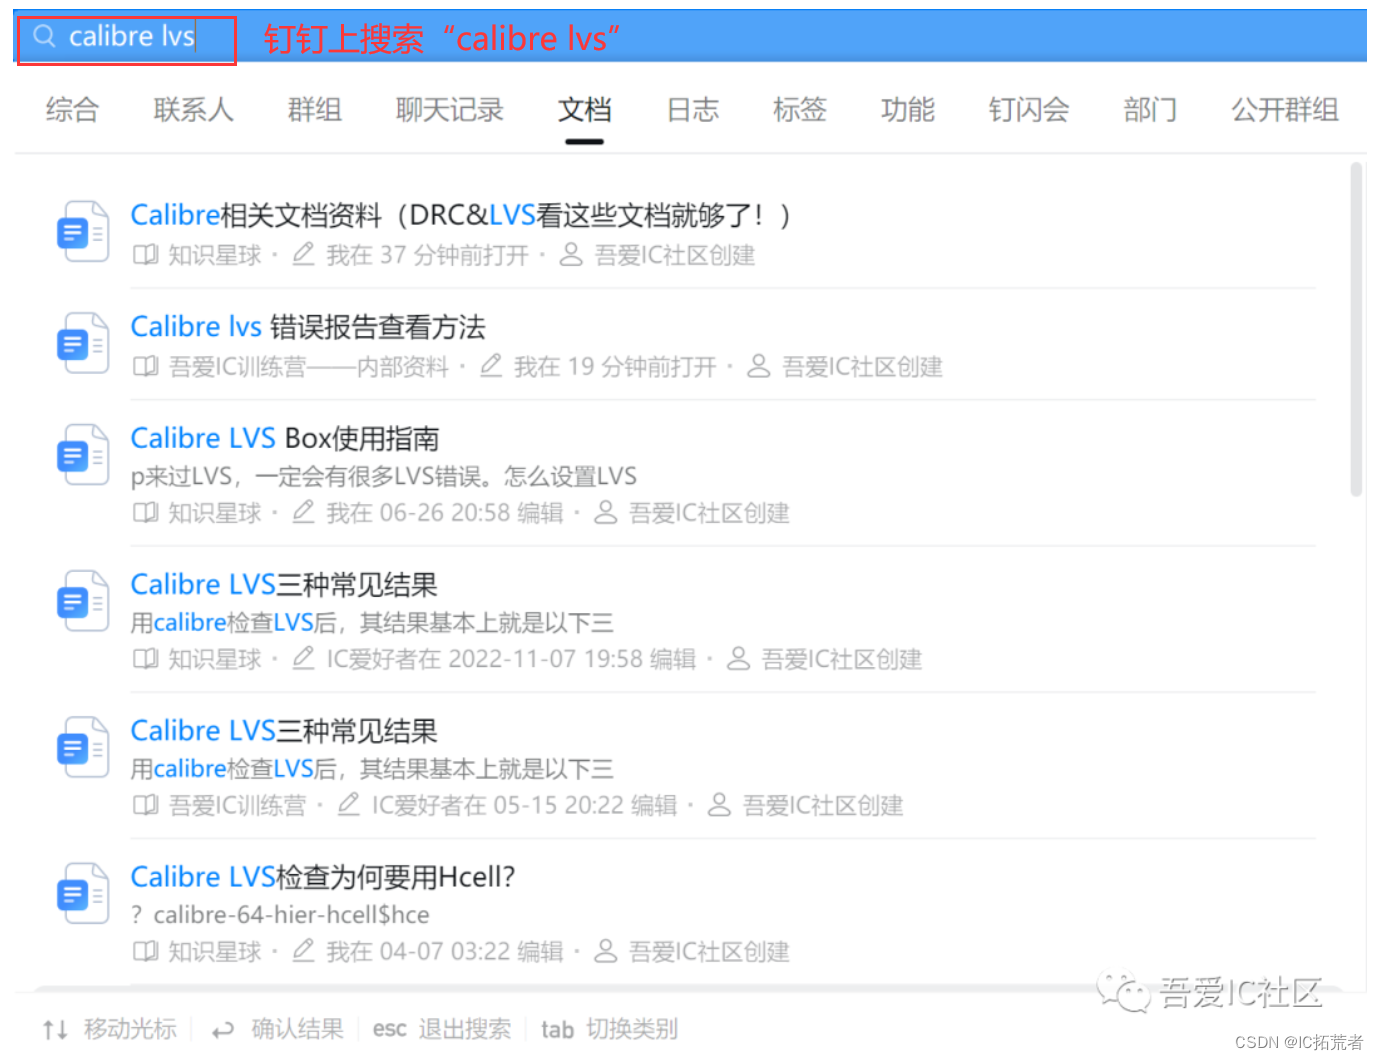Click the 确认结果 hint

click(297, 1029)
